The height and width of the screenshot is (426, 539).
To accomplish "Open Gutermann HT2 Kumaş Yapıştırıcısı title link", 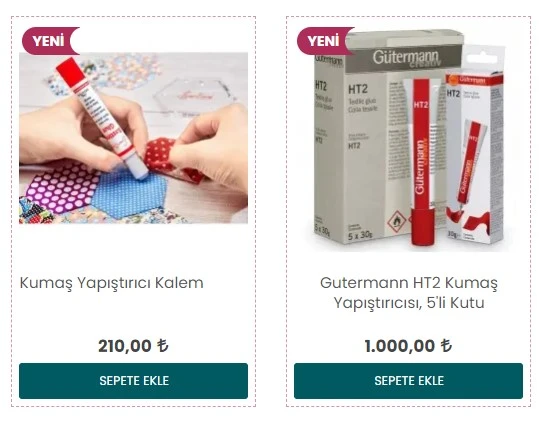I will [409, 293].
